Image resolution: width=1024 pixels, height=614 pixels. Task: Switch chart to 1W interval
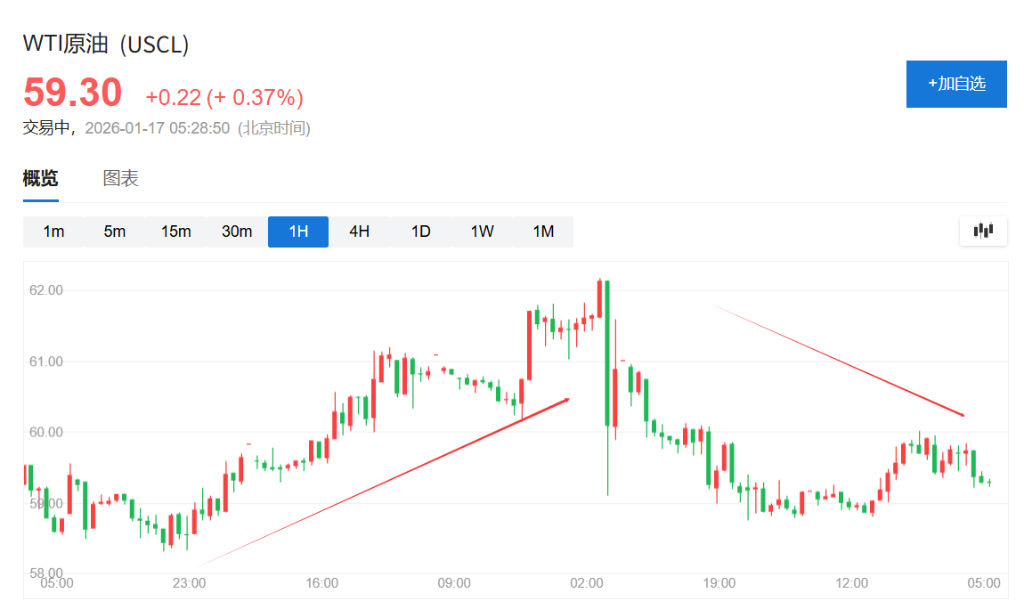tap(482, 232)
